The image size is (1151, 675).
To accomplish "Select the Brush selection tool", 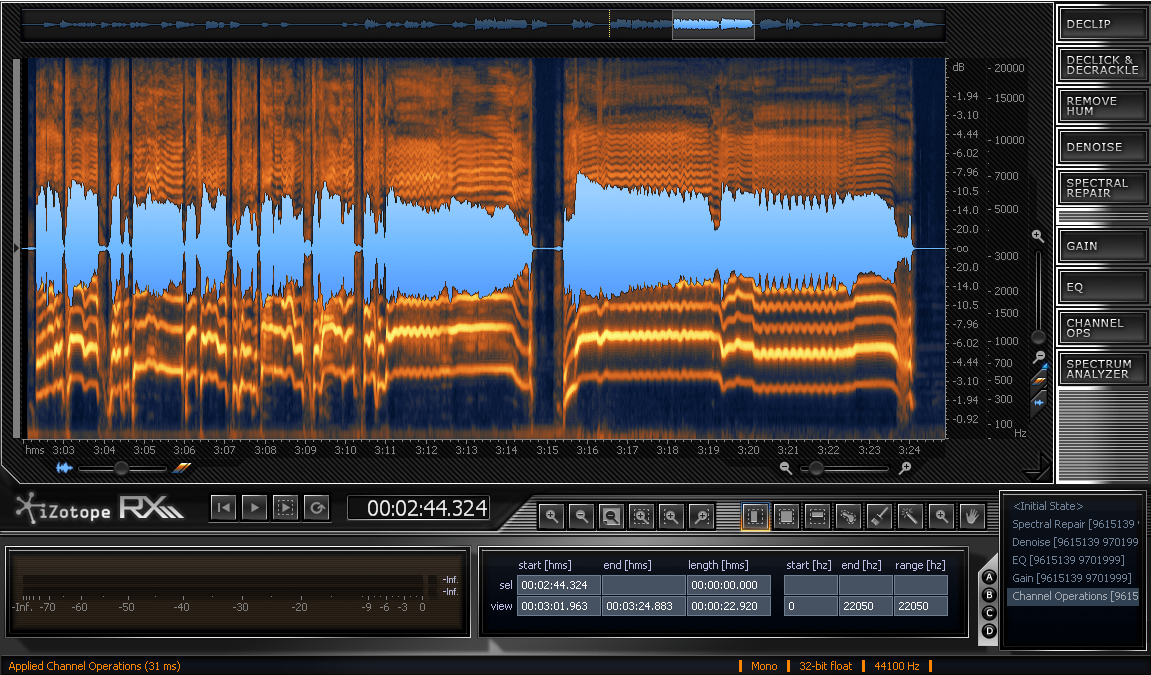I will click(x=878, y=516).
